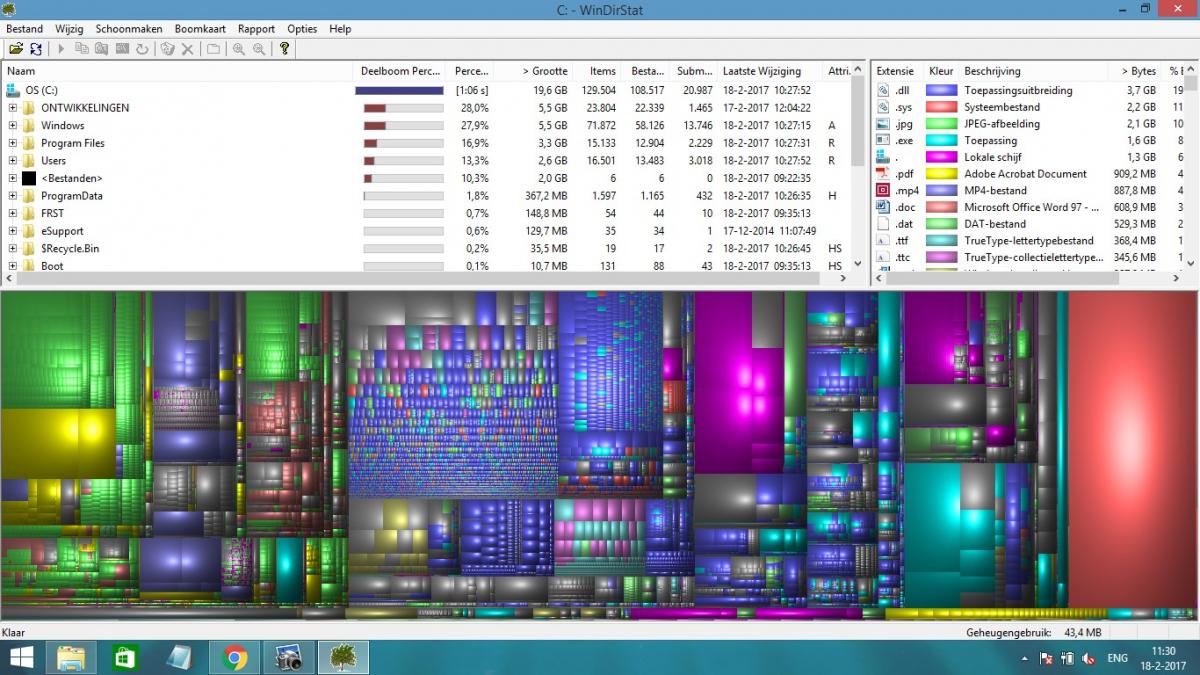Viewport: 1200px width, 675px height.
Task: Open Windows Store from the taskbar
Action: [125, 658]
